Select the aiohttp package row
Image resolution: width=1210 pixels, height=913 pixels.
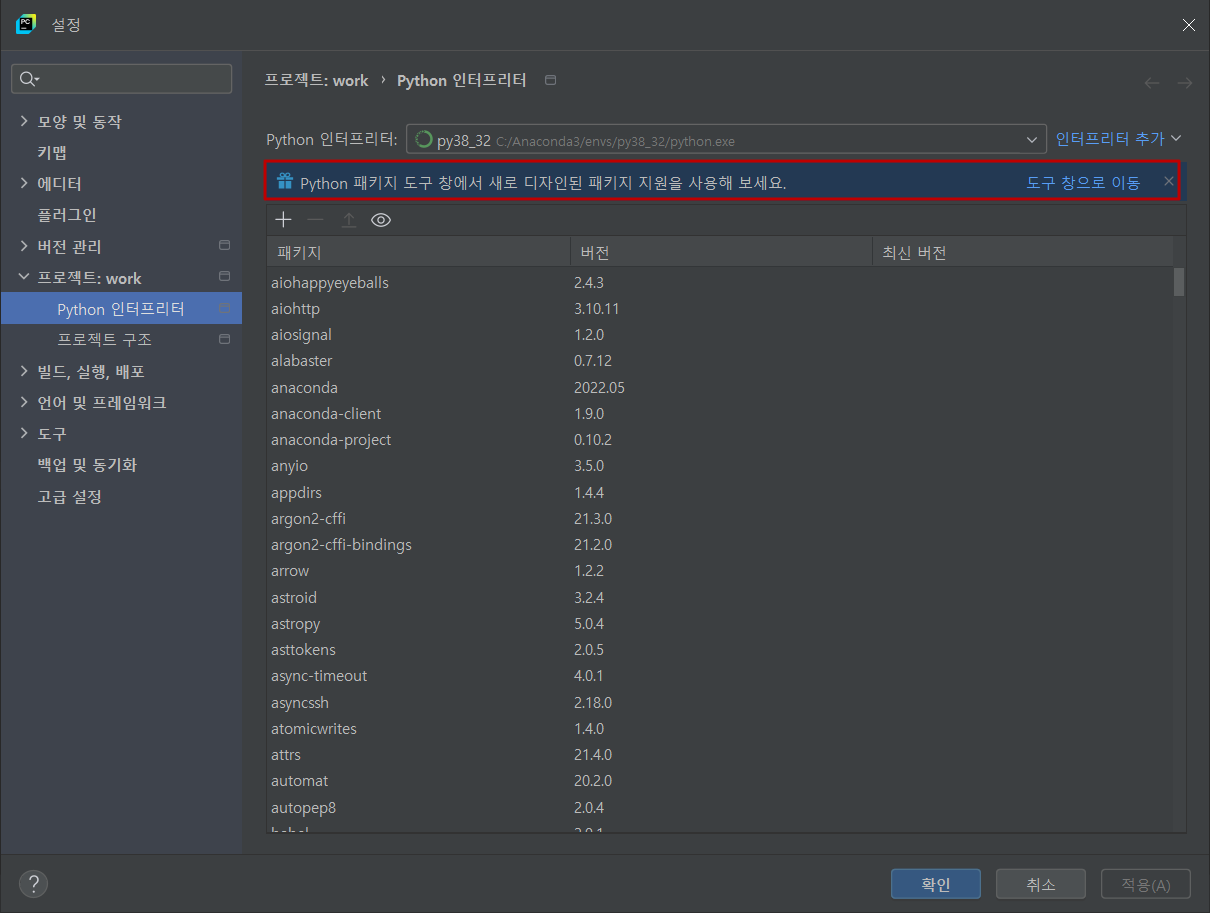click(720, 309)
